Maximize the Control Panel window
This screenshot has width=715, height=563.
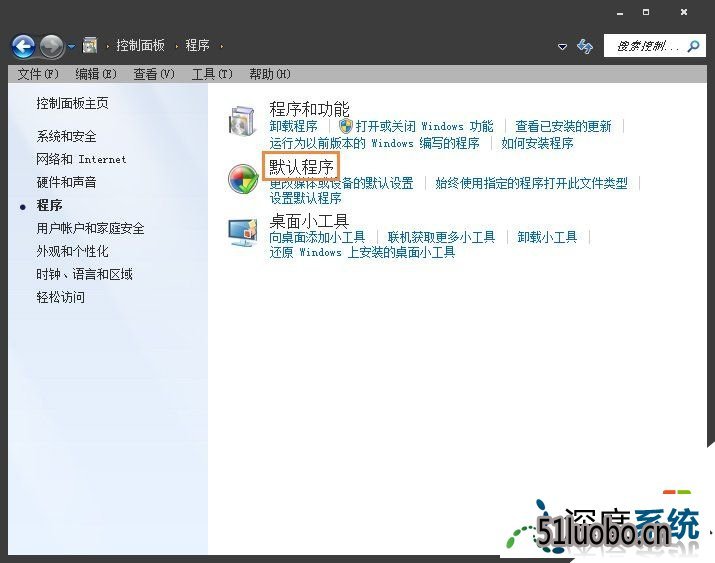click(x=646, y=12)
